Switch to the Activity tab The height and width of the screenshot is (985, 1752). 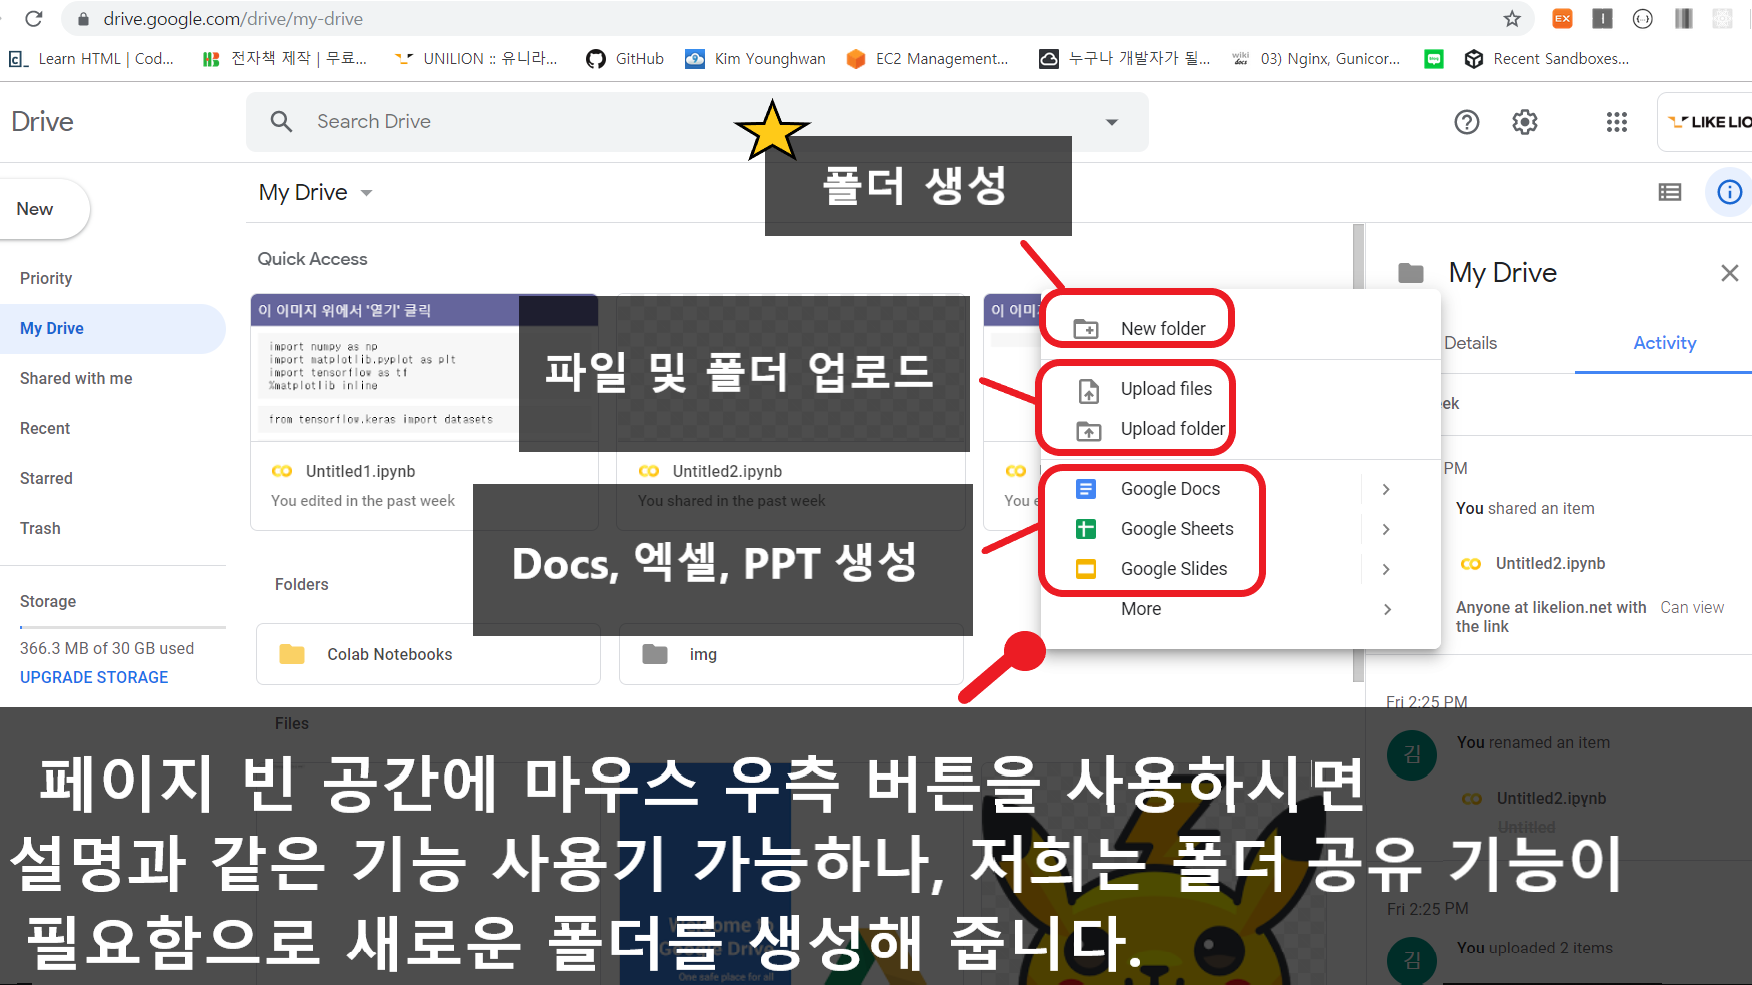(1664, 343)
